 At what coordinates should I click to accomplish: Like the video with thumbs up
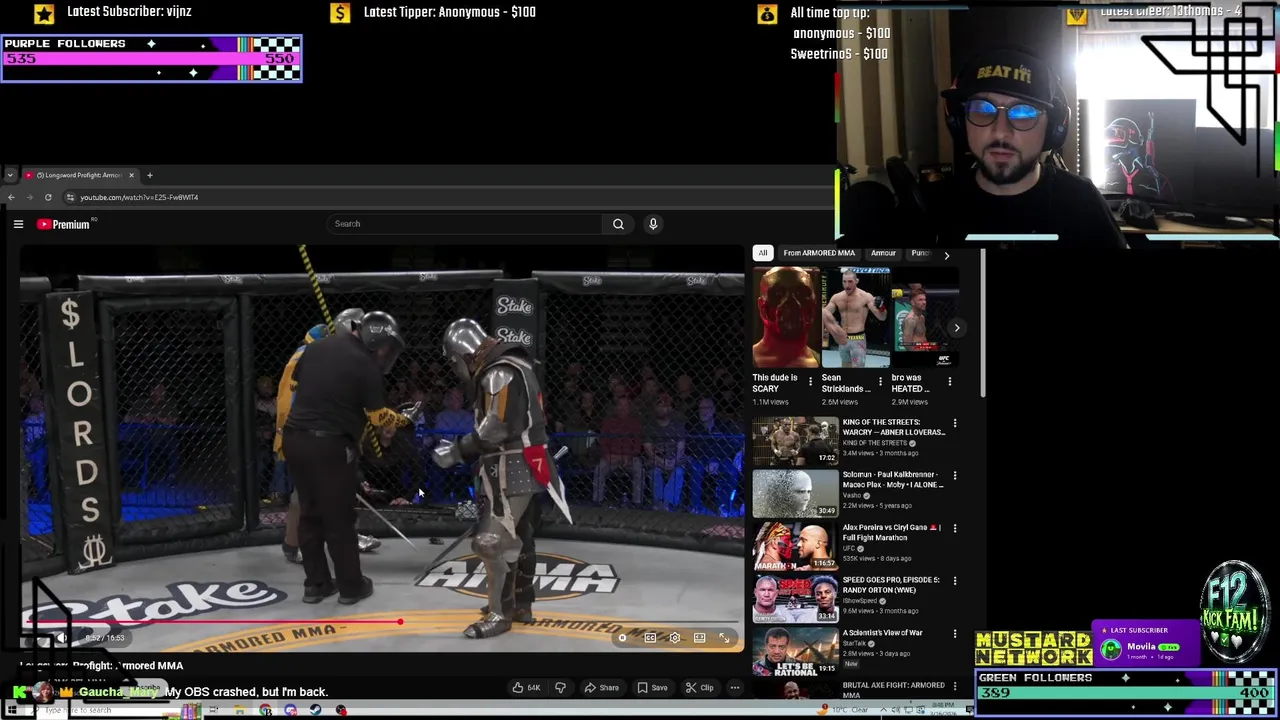click(527, 688)
